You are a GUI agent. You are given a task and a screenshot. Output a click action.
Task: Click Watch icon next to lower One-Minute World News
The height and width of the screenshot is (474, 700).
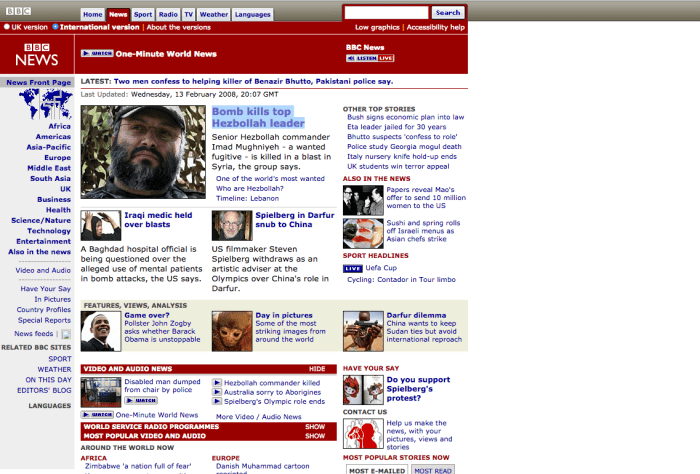pos(97,415)
